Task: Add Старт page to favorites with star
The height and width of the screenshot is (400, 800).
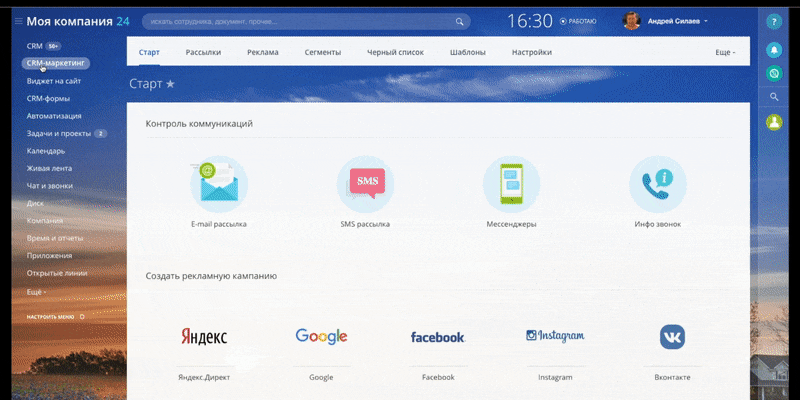Action: (x=170, y=84)
